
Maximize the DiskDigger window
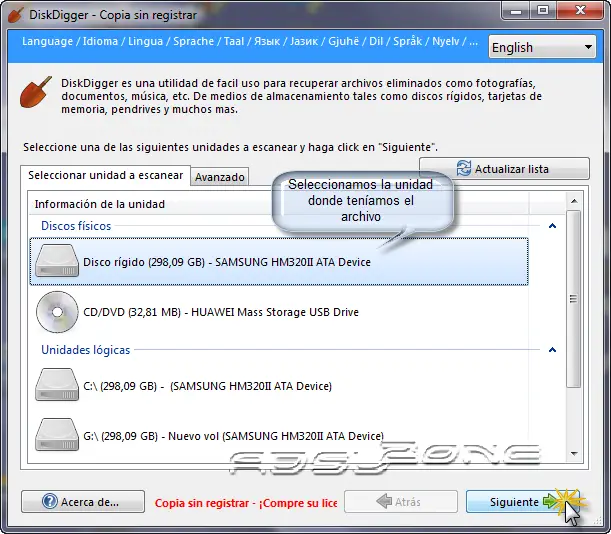pos(543,11)
